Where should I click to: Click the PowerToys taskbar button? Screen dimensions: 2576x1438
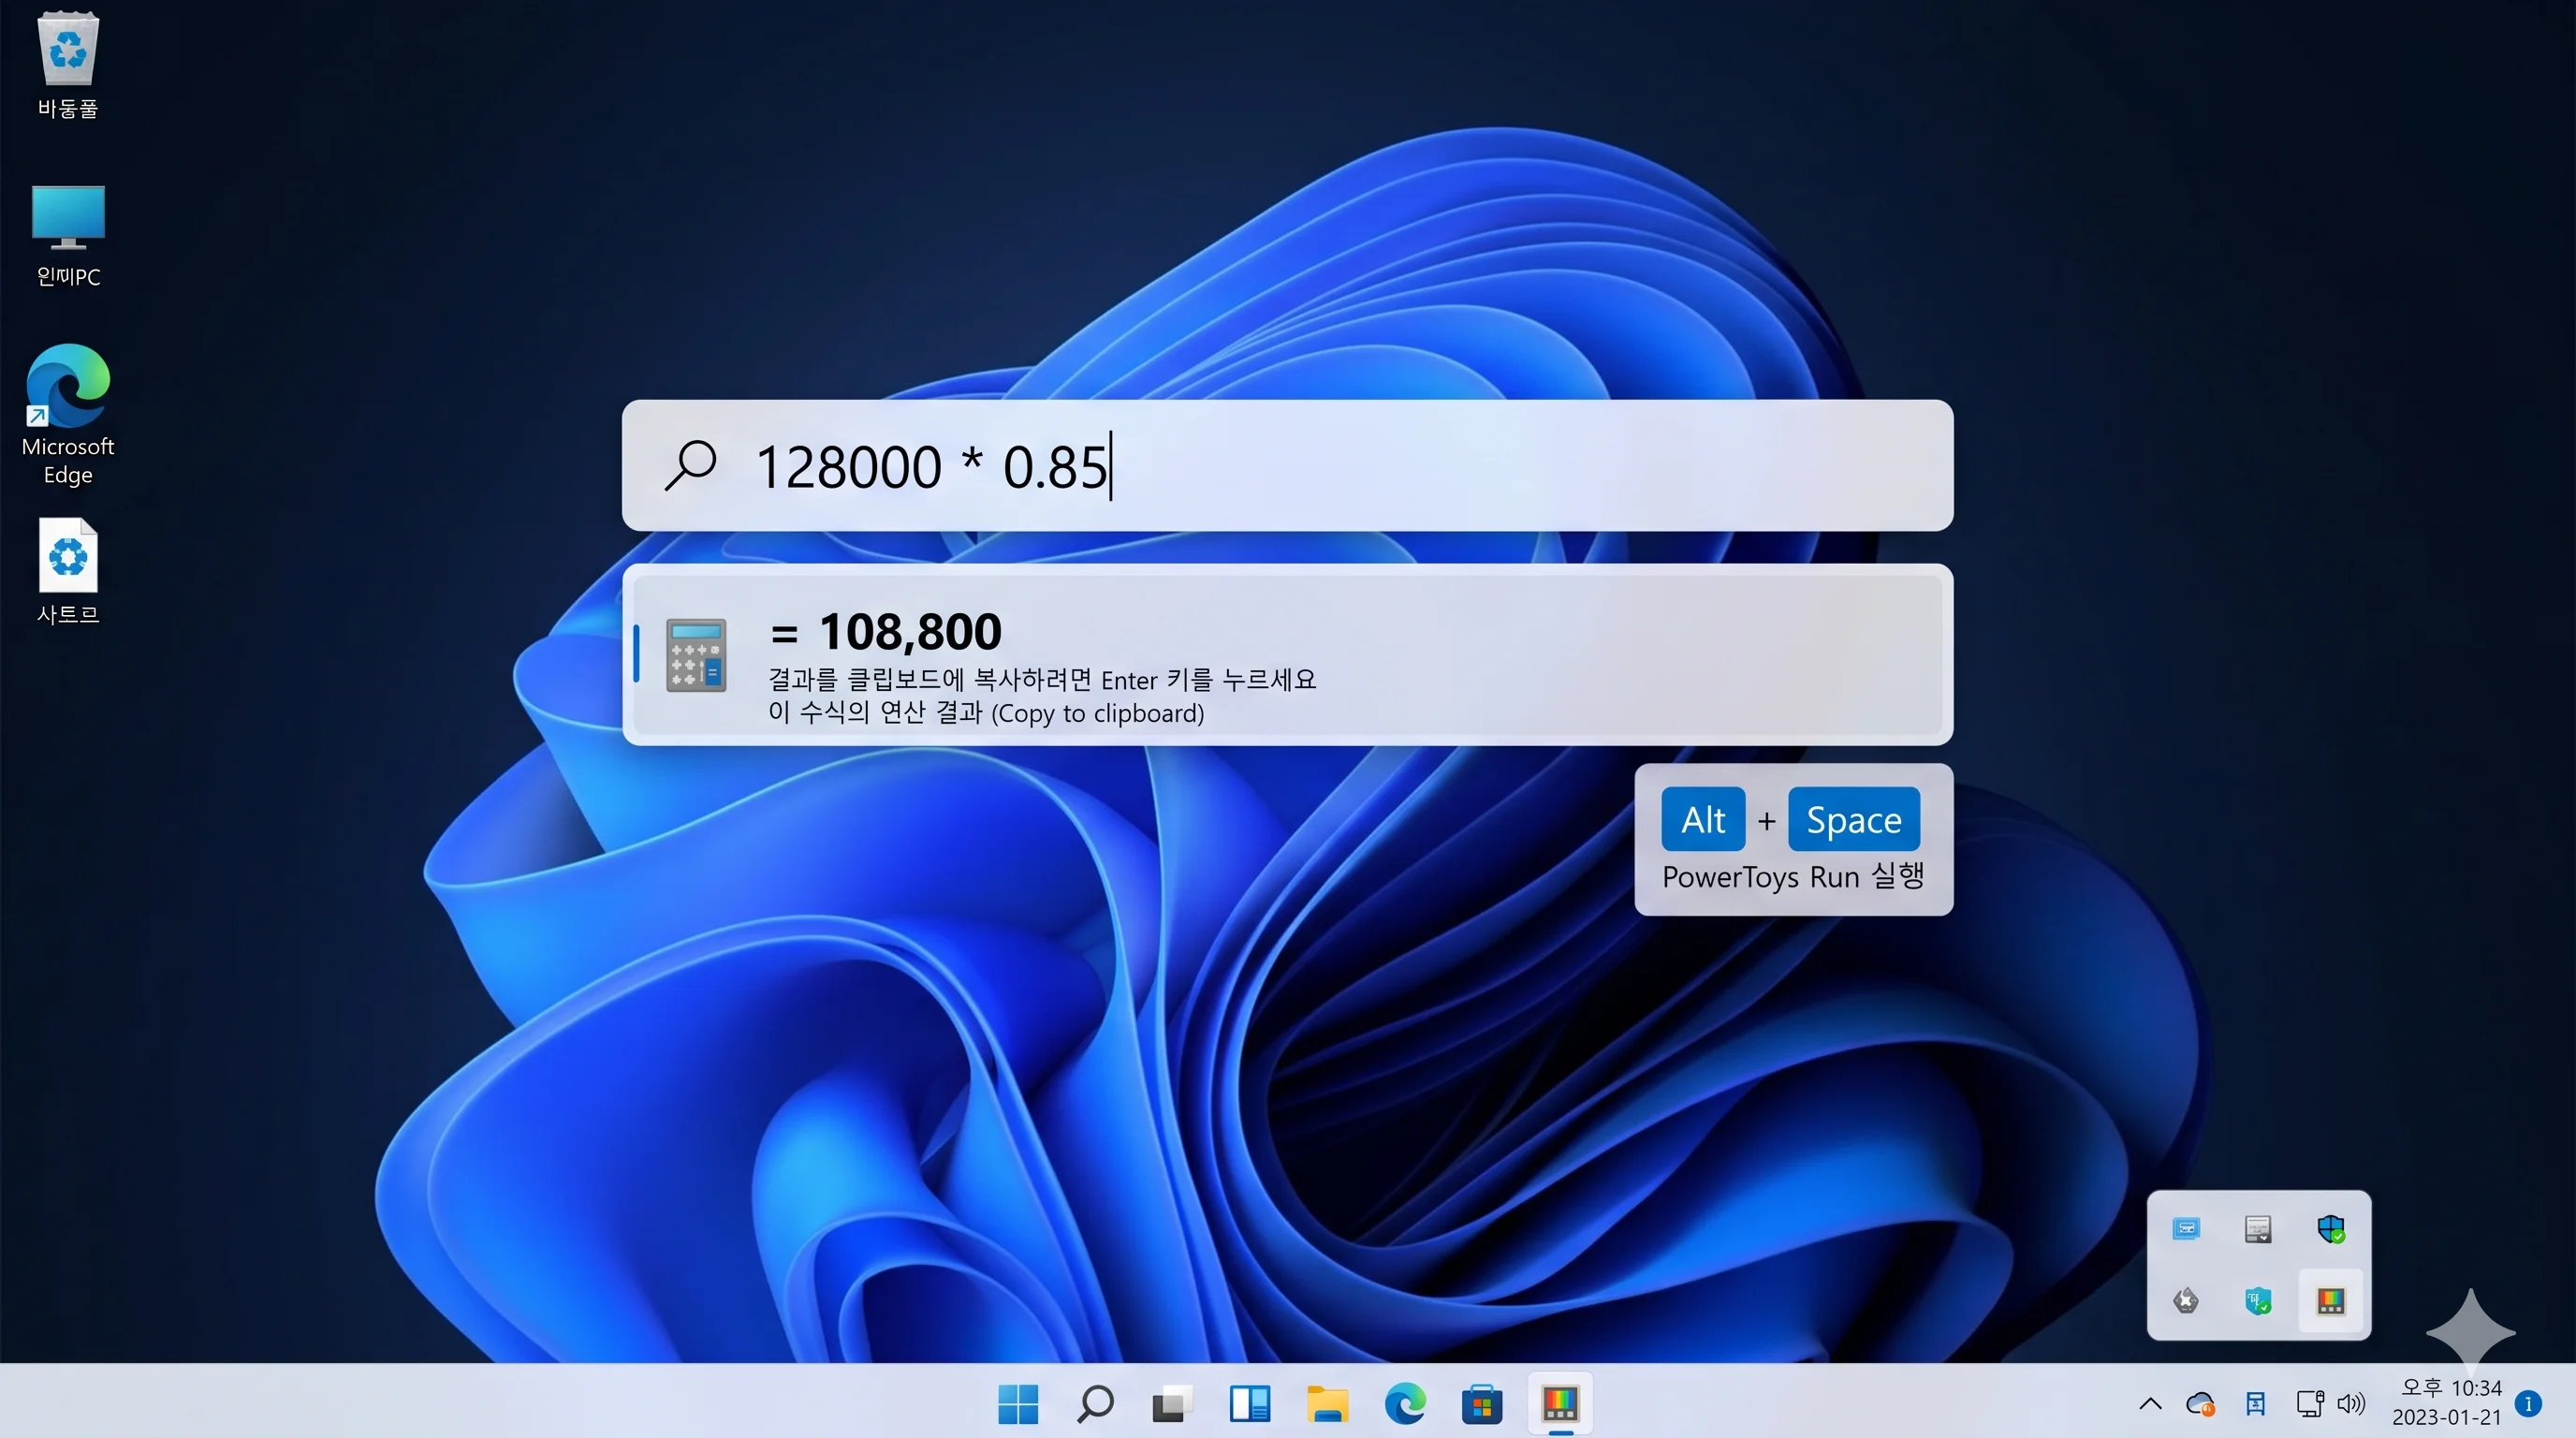pos(1560,1404)
